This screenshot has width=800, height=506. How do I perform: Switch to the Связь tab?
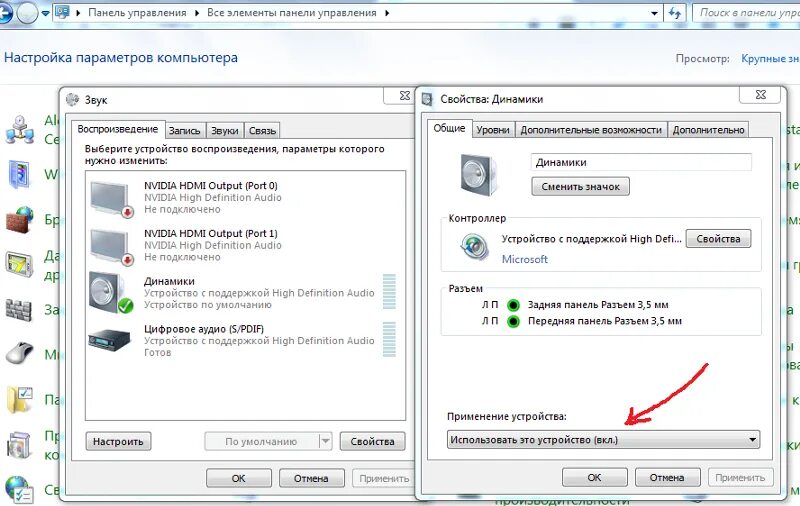(x=262, y=131)
